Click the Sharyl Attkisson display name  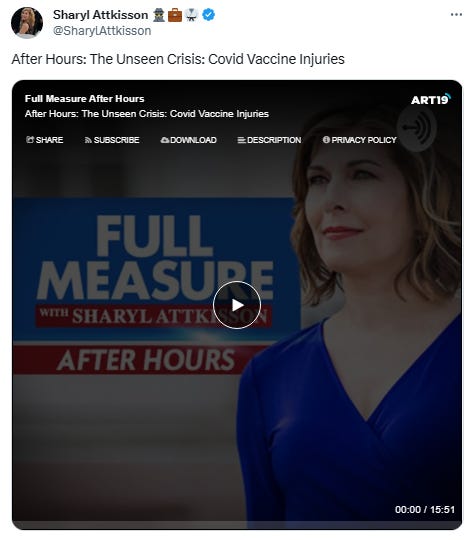pos(101,15)
